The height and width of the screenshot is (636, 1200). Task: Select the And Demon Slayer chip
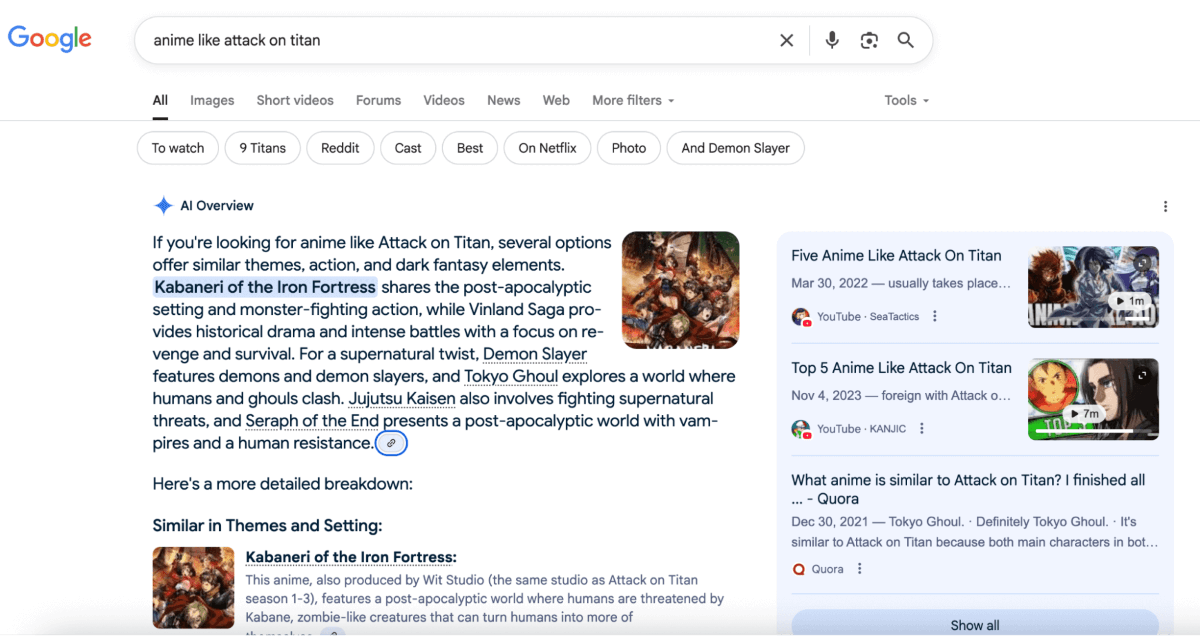point(735,148)
